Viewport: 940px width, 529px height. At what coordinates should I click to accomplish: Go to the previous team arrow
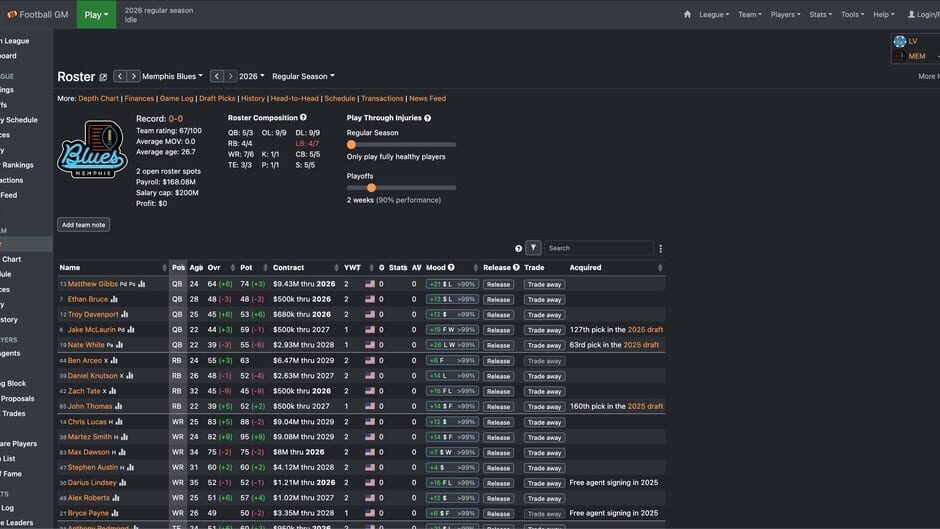click(120, 76)
